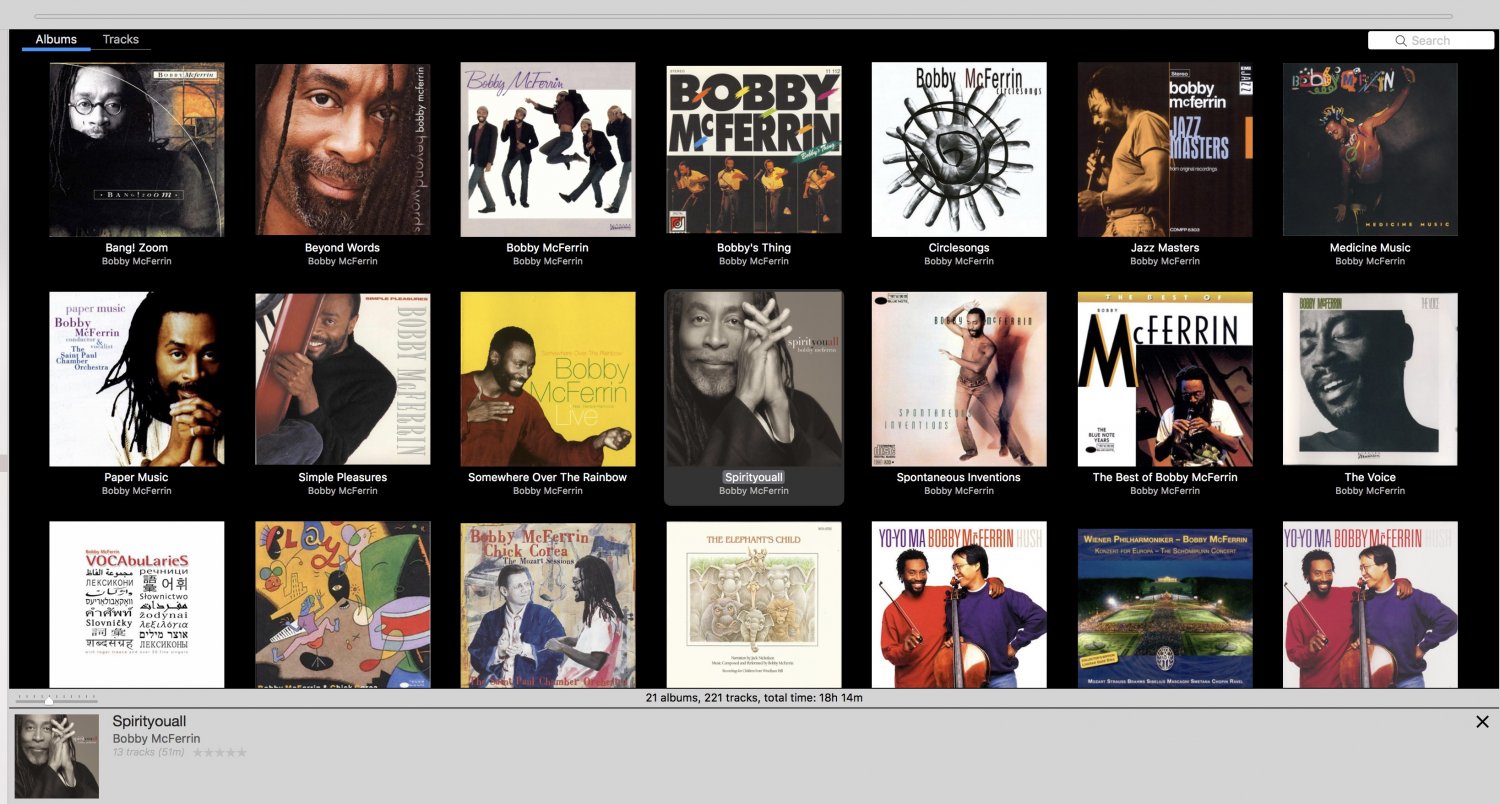Open the Paper Music album cover
Screen dimensions: 1500x804
[137, 379]
